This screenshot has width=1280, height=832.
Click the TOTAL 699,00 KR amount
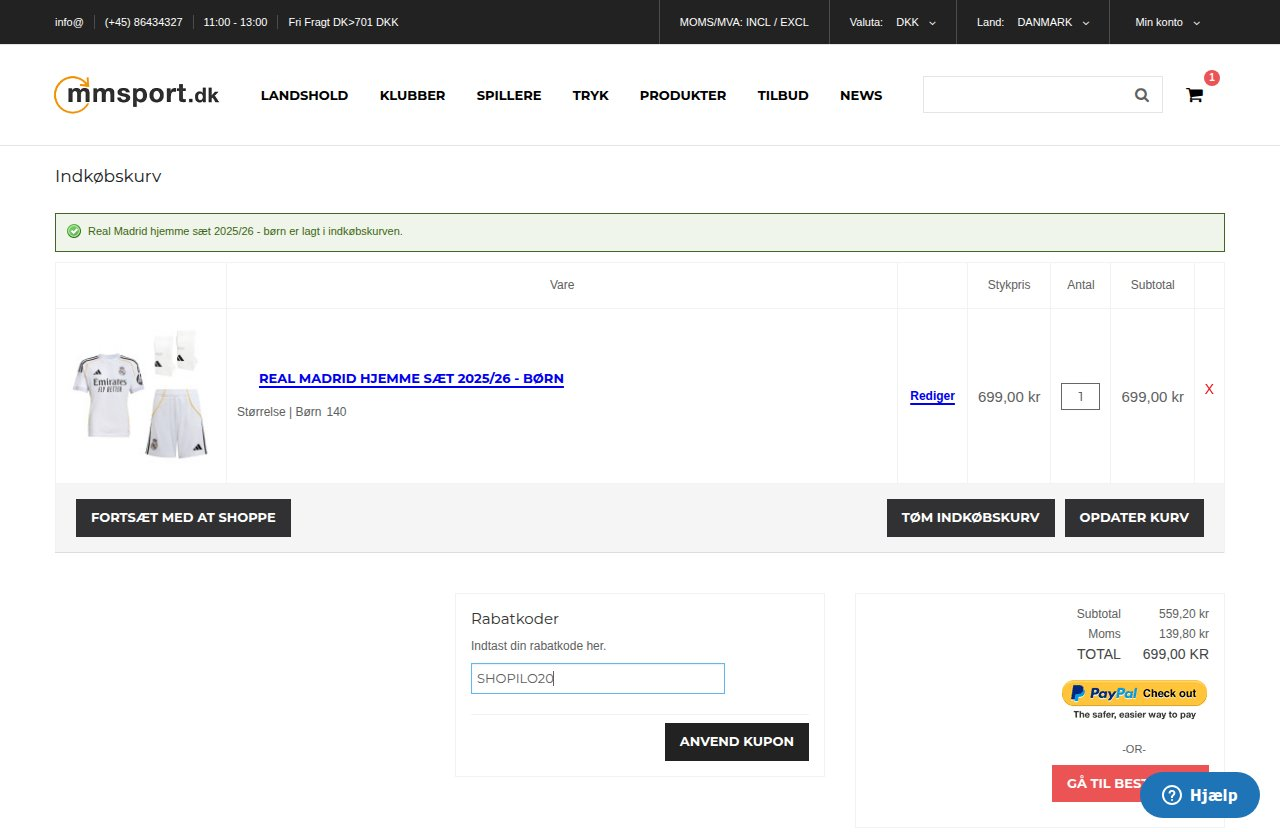coord(1176,654)
